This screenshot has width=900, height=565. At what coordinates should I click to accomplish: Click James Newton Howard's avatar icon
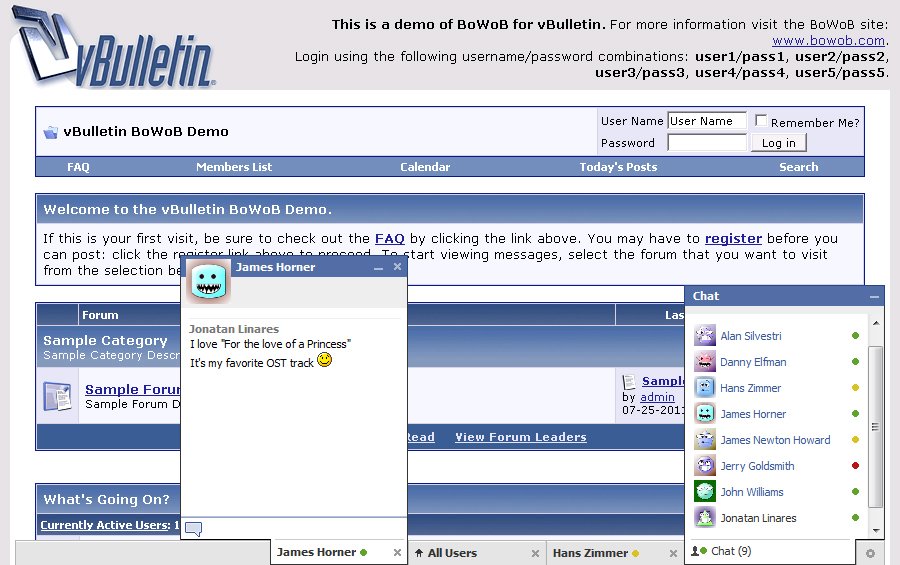pos(705,440)
